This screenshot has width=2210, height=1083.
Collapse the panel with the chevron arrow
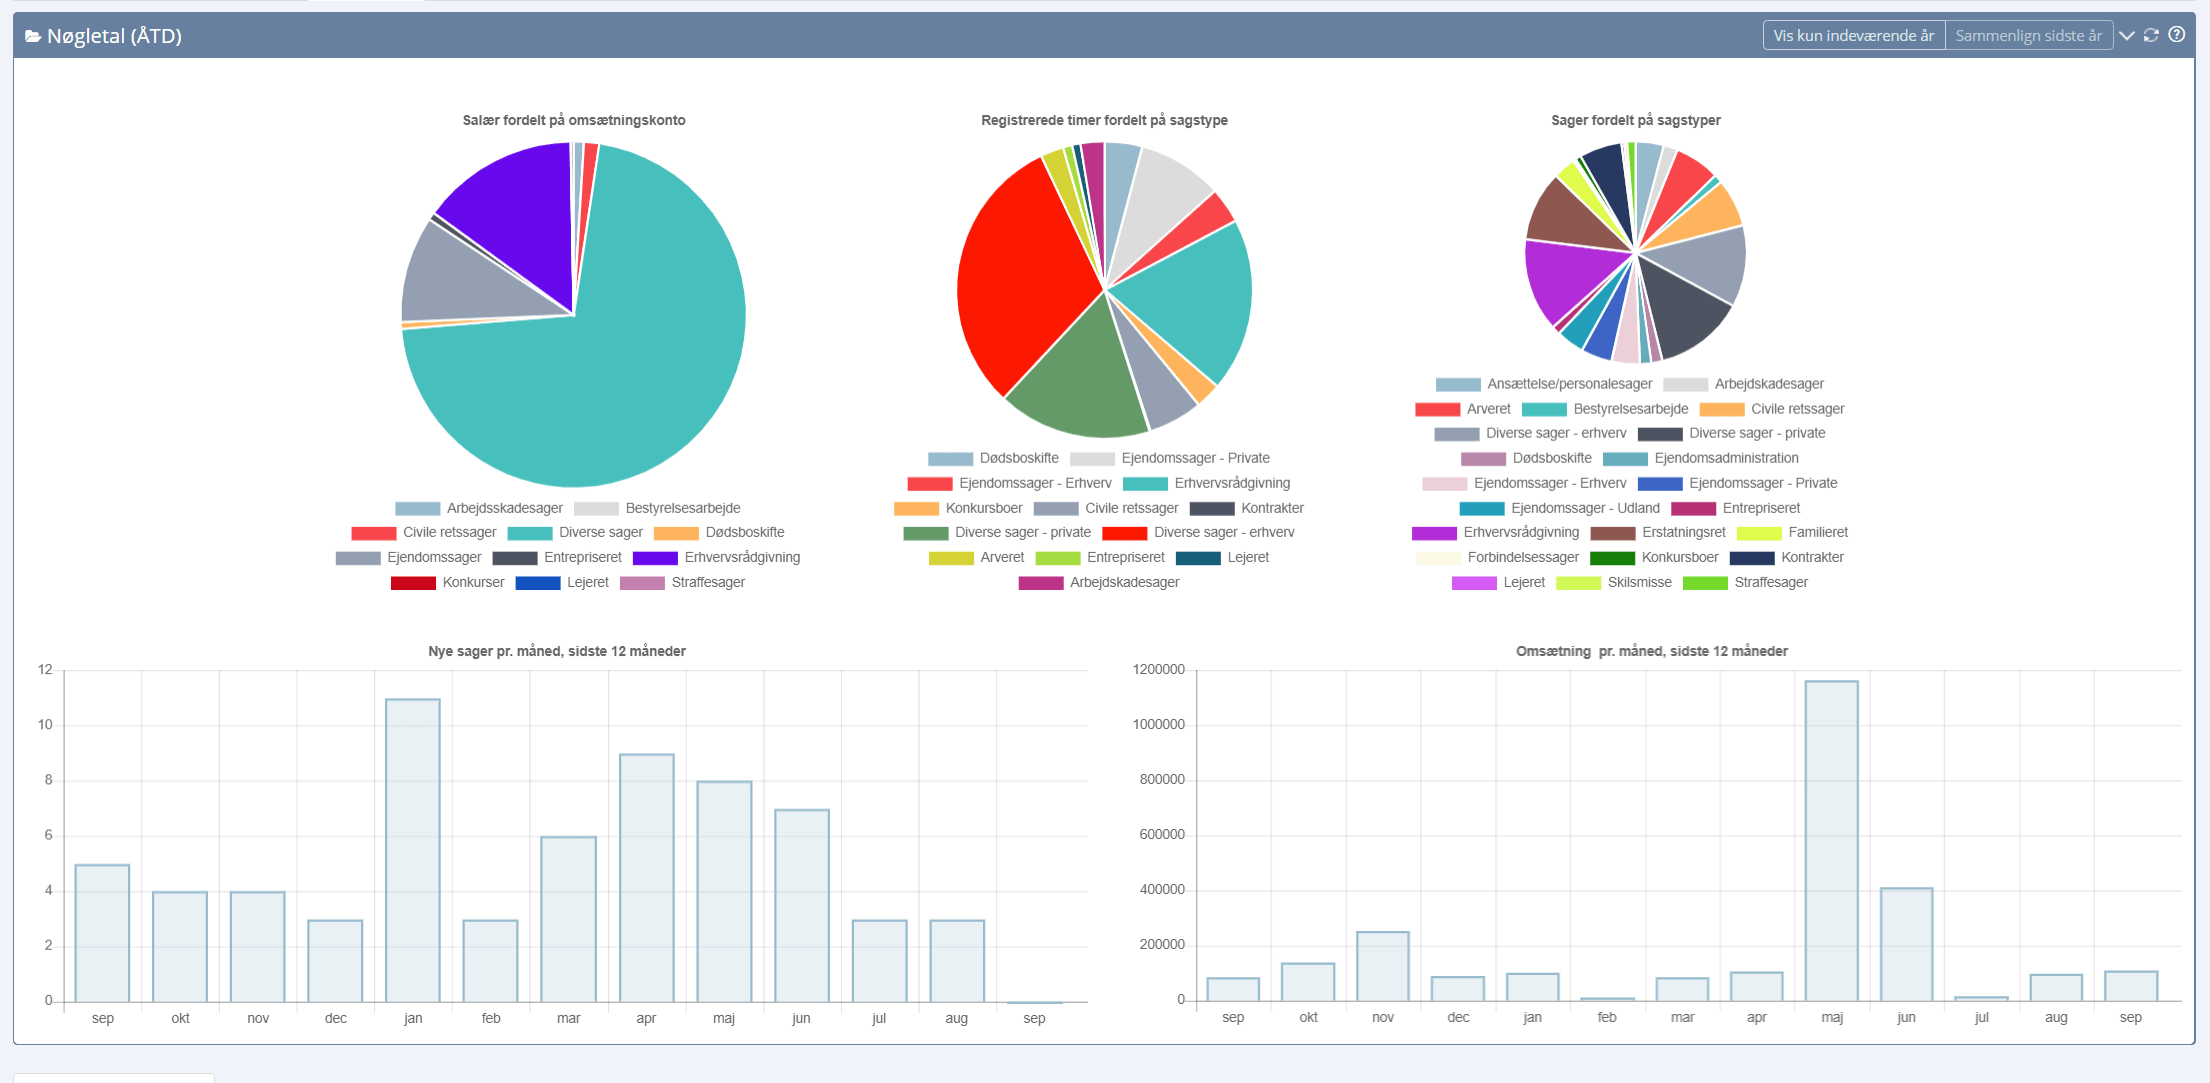click(x=2127, y=35)
